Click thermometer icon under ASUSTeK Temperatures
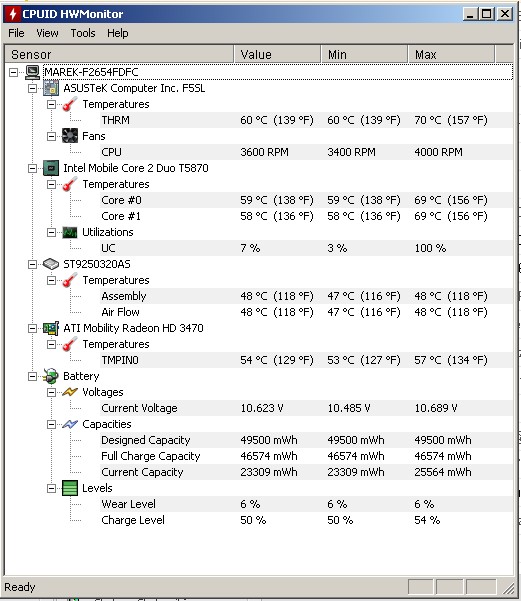The image size is (521, 601). (70, 104)
